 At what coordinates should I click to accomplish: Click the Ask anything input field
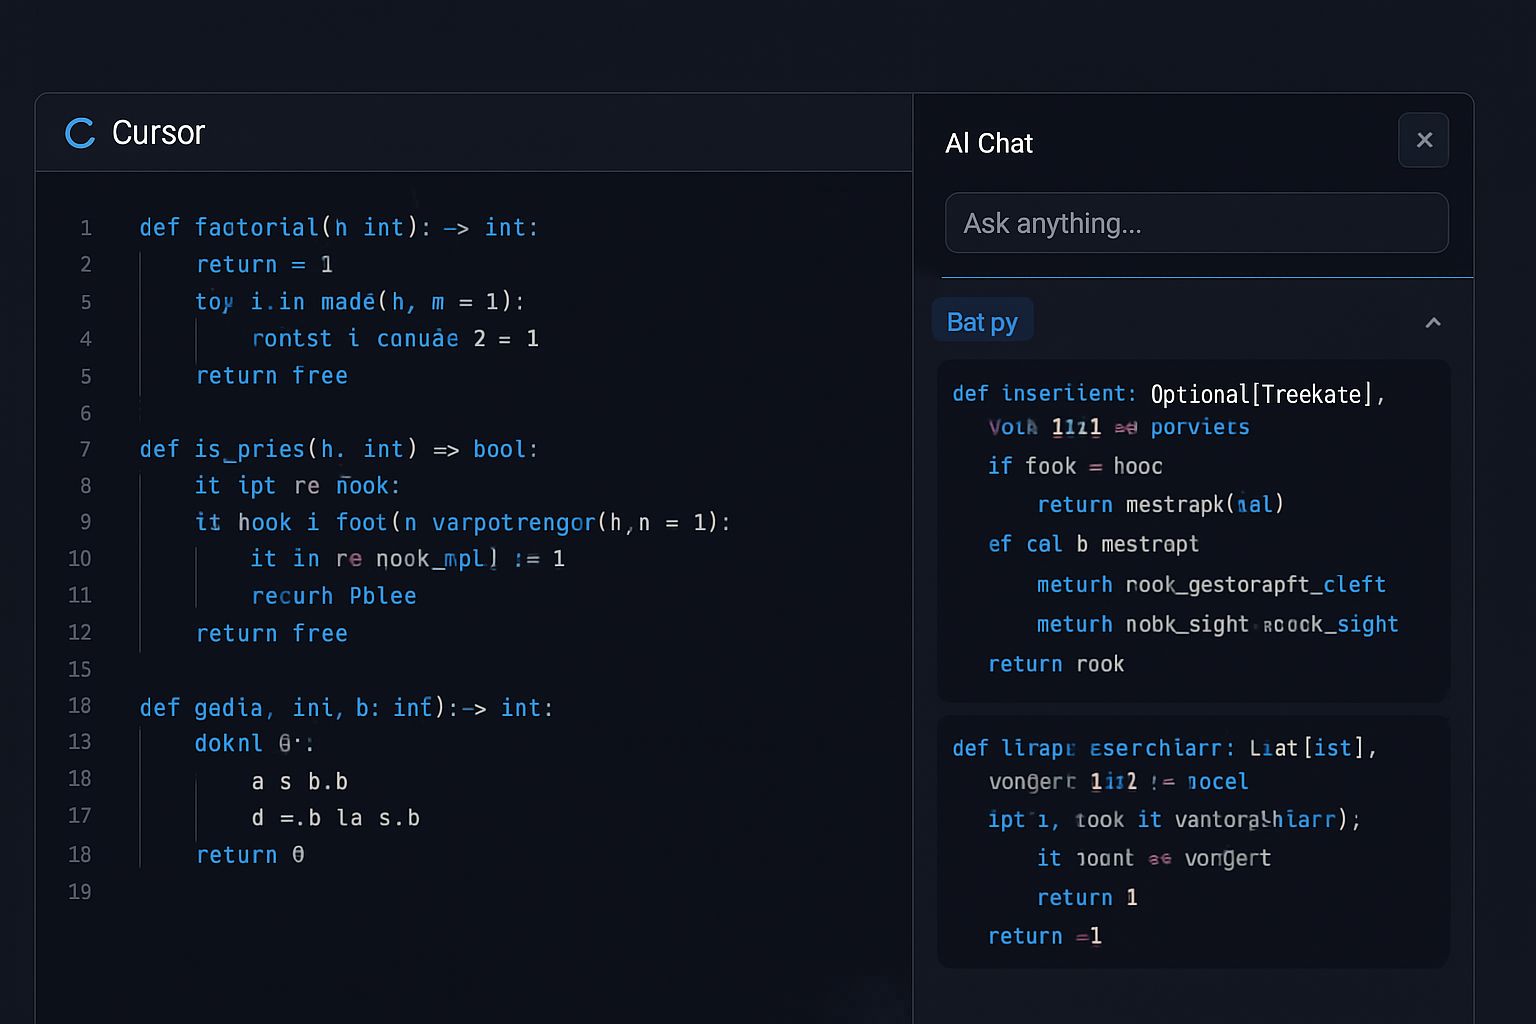(1196, 223)
